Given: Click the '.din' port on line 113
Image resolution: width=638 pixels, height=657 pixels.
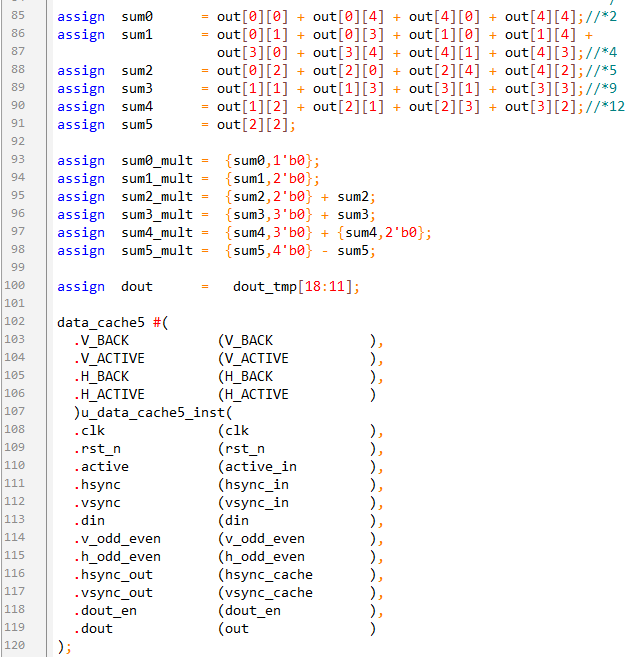Looking at the screenshot, I should (89, 521).
